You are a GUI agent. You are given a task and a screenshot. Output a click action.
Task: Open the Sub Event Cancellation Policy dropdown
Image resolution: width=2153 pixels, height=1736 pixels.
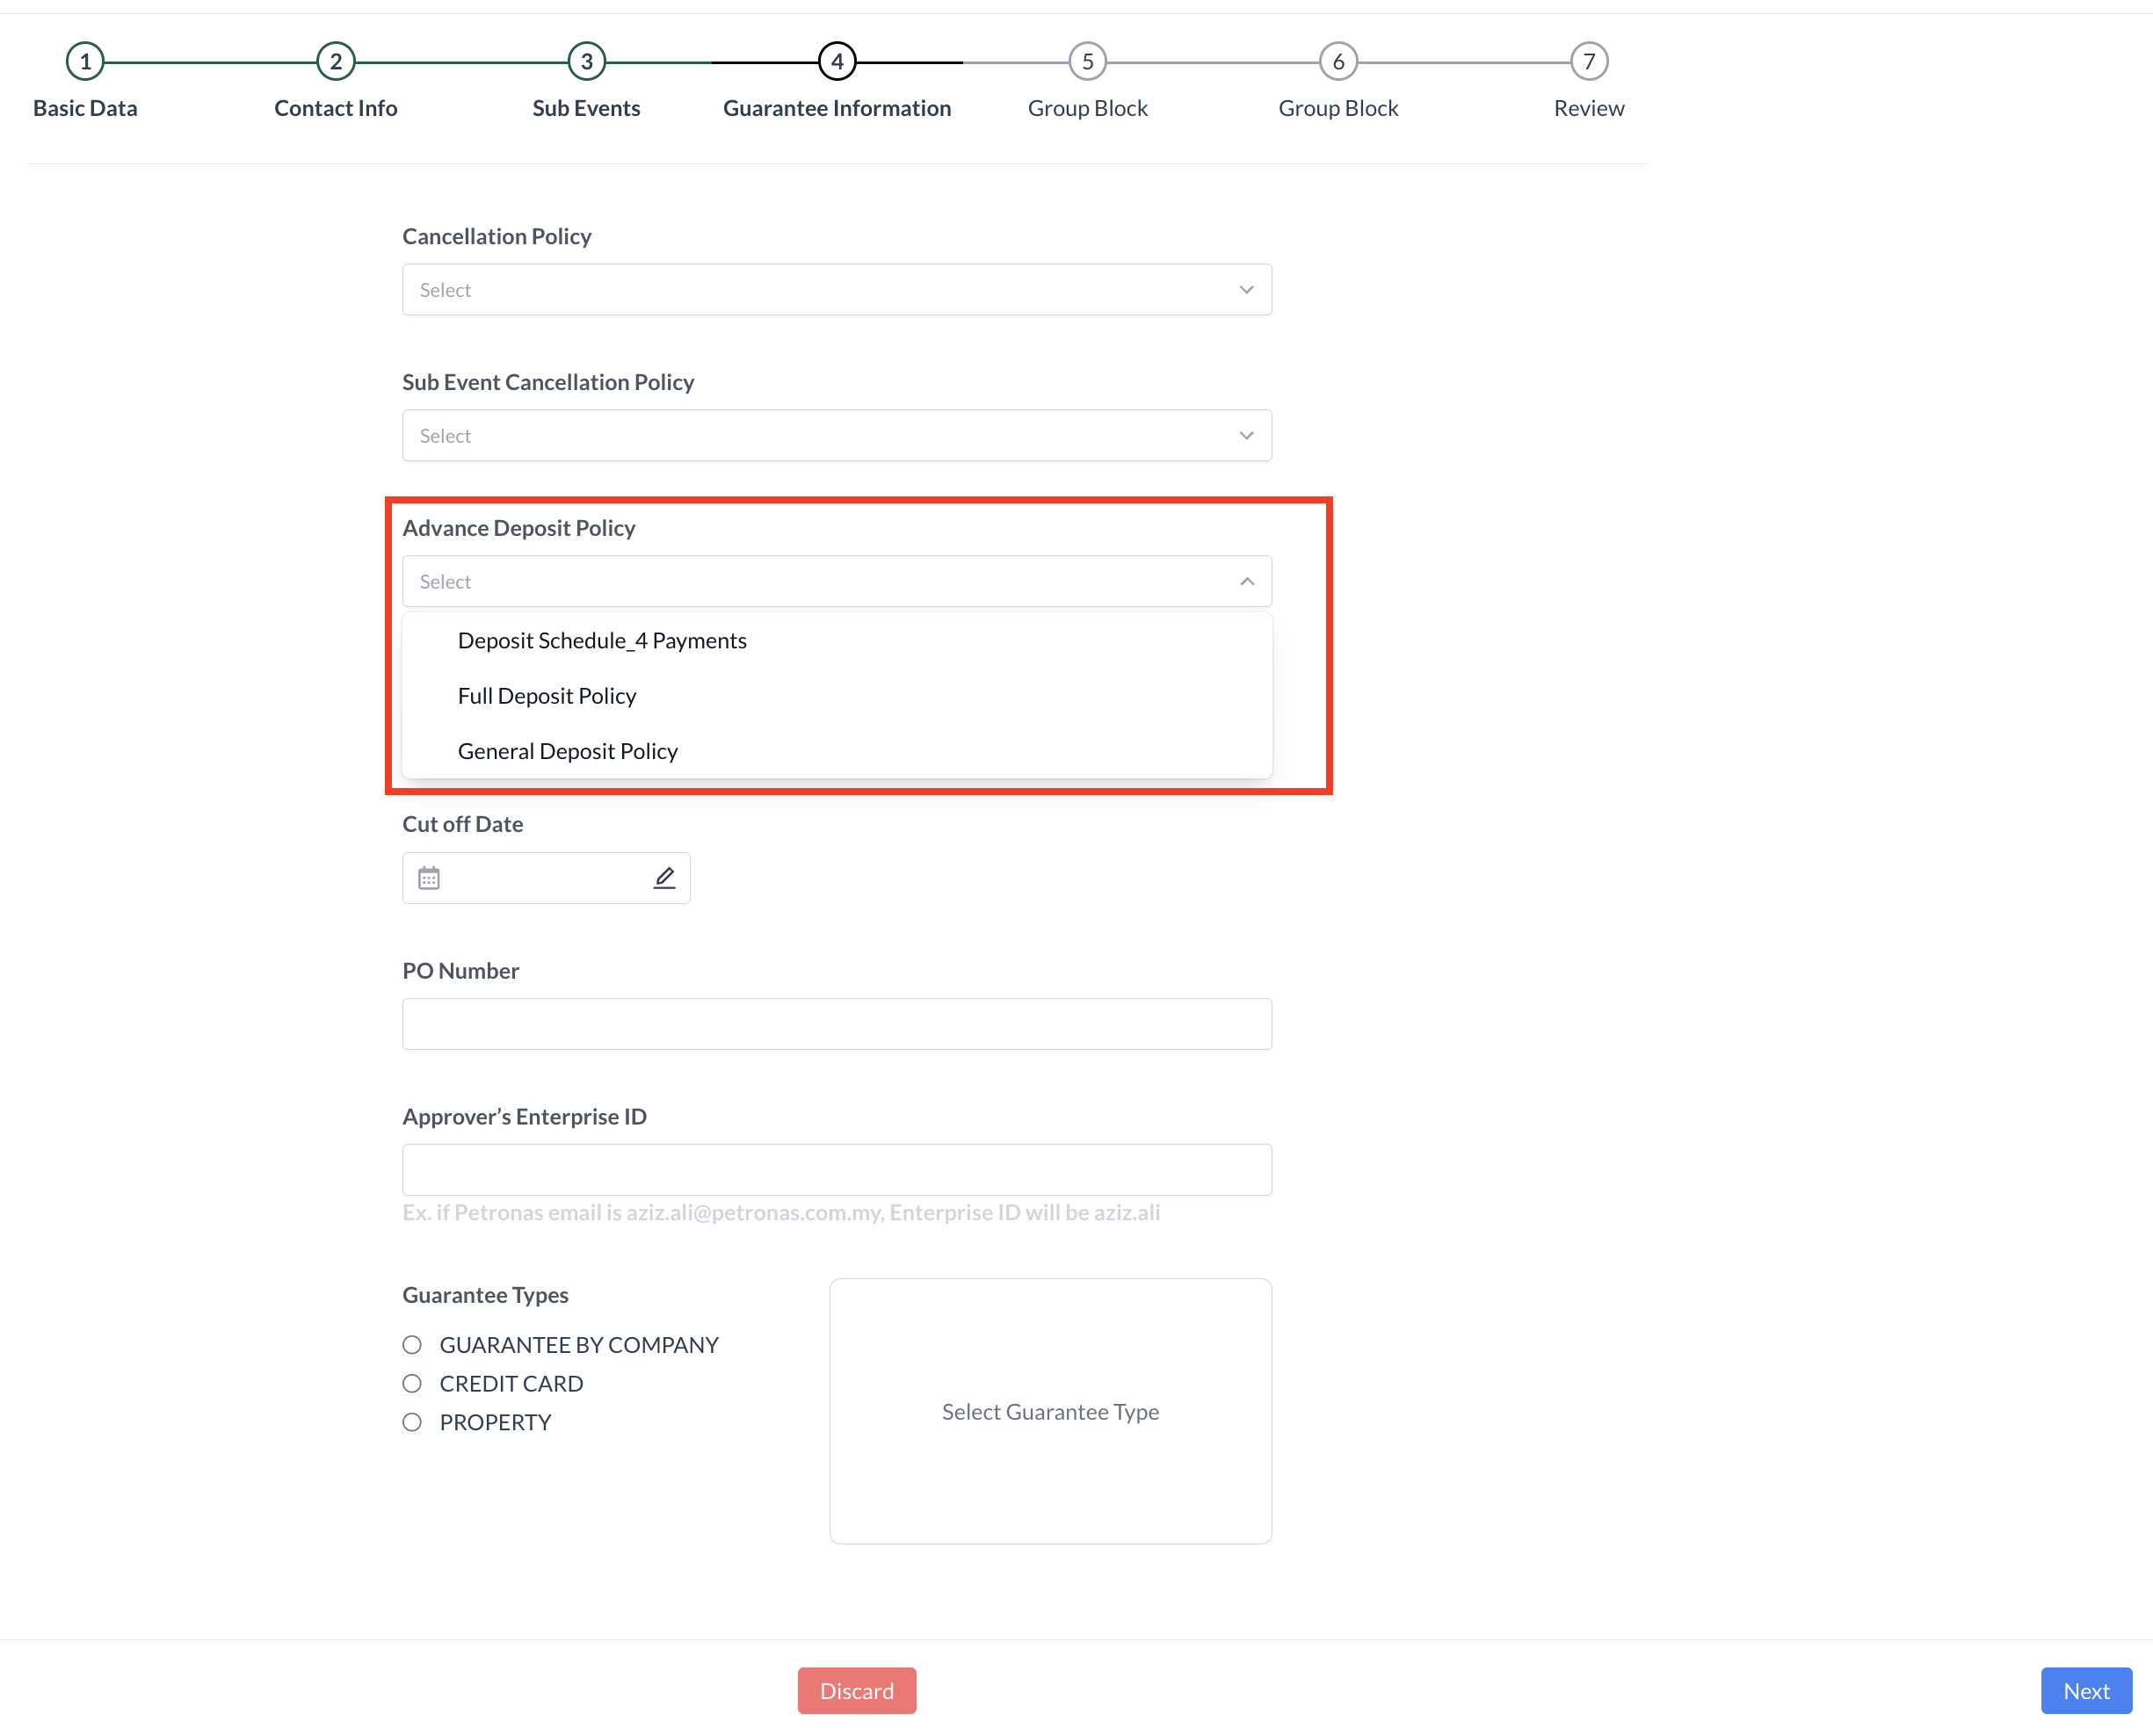coord(837,435)
